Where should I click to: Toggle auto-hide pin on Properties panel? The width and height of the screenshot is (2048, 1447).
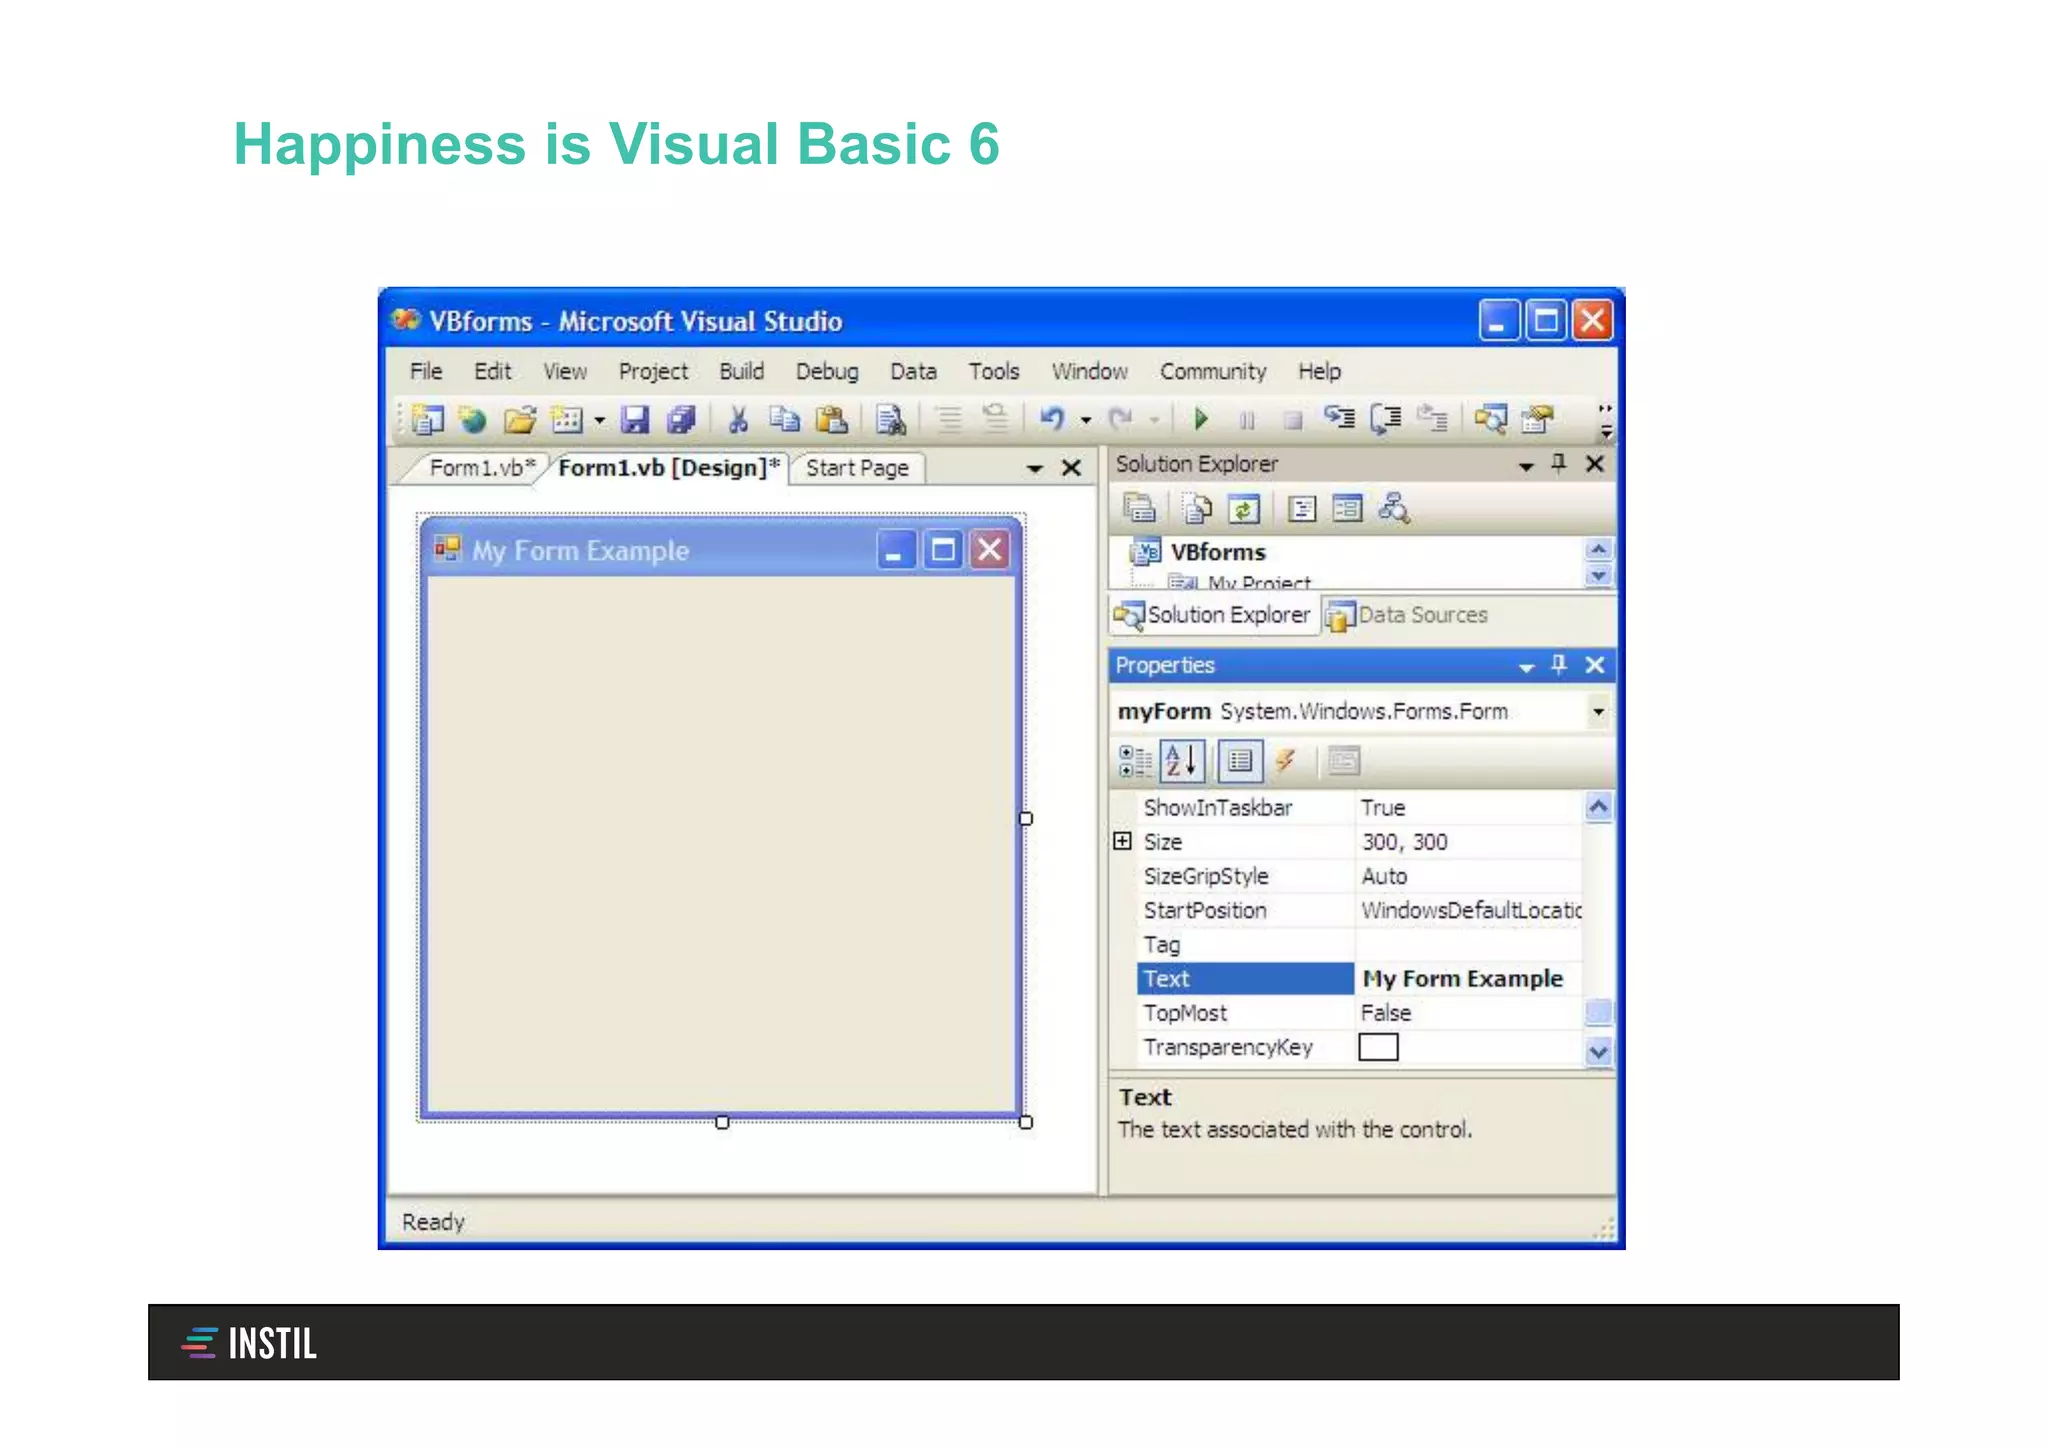1559,664
